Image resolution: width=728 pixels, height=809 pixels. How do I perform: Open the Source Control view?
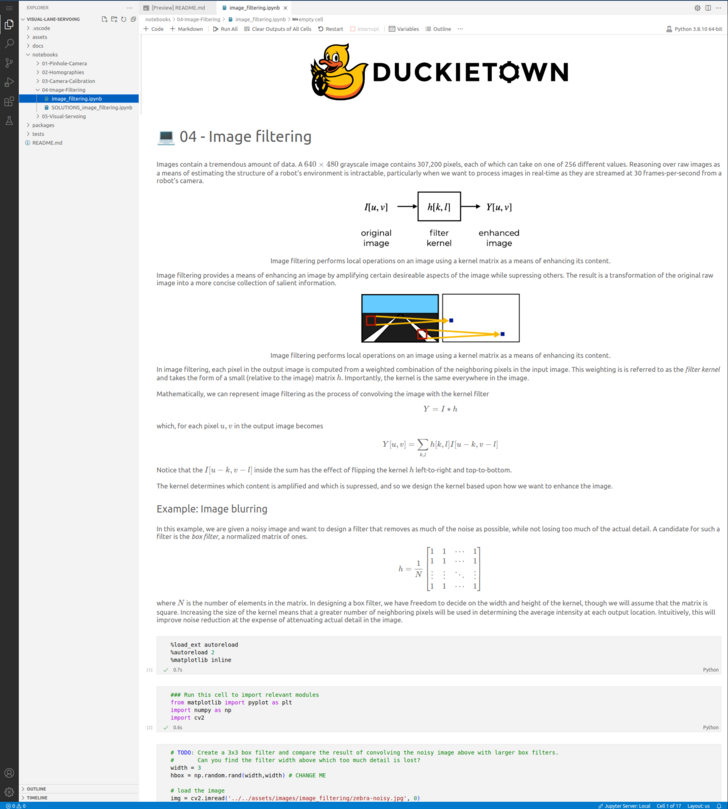[x=9, y=63]
